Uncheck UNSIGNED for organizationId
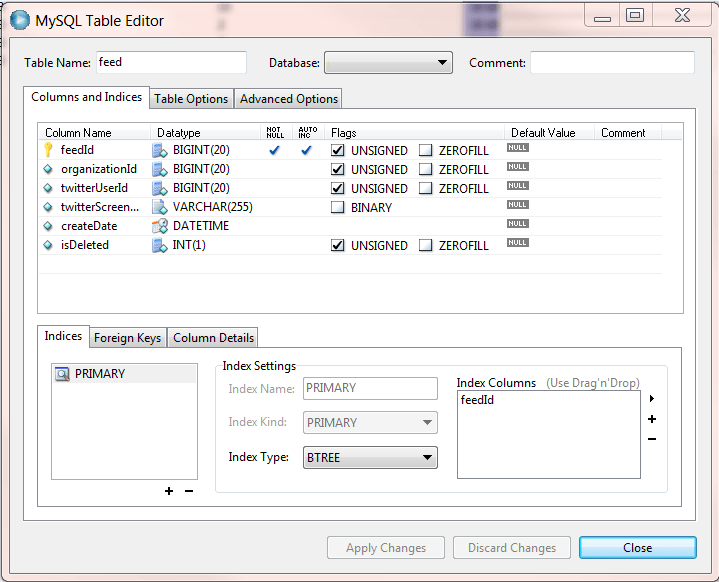719x582 pixels. 337,169
